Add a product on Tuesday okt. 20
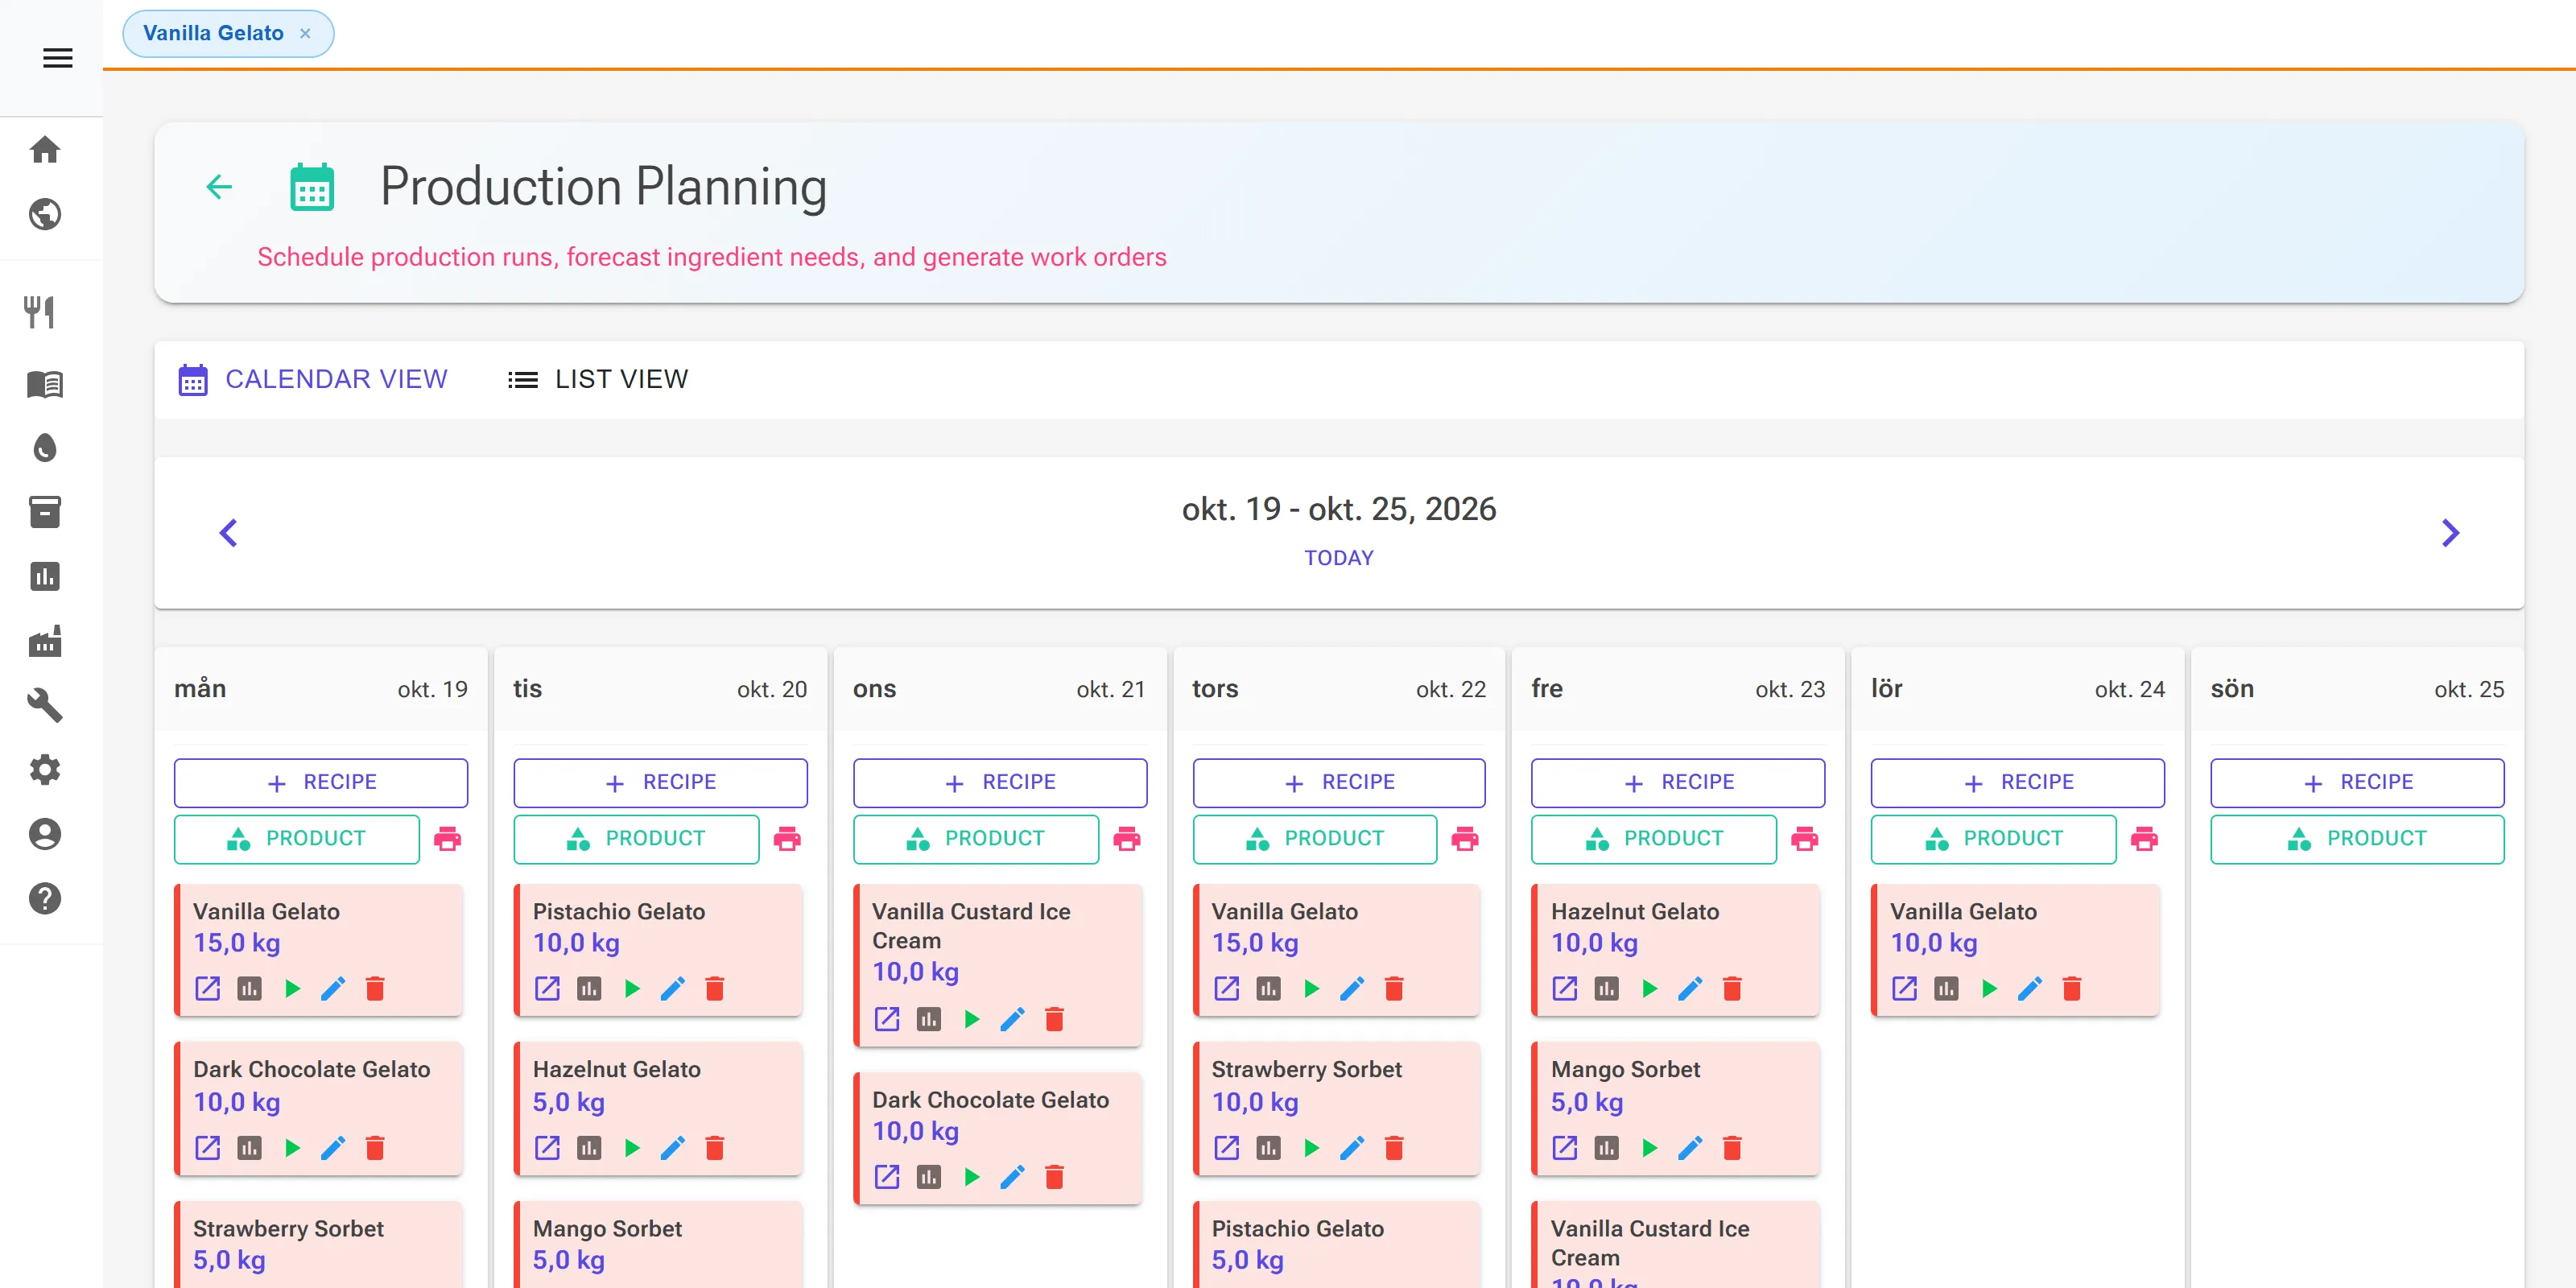Screen dimensions: 2576x1288 (x=636, y=839)
